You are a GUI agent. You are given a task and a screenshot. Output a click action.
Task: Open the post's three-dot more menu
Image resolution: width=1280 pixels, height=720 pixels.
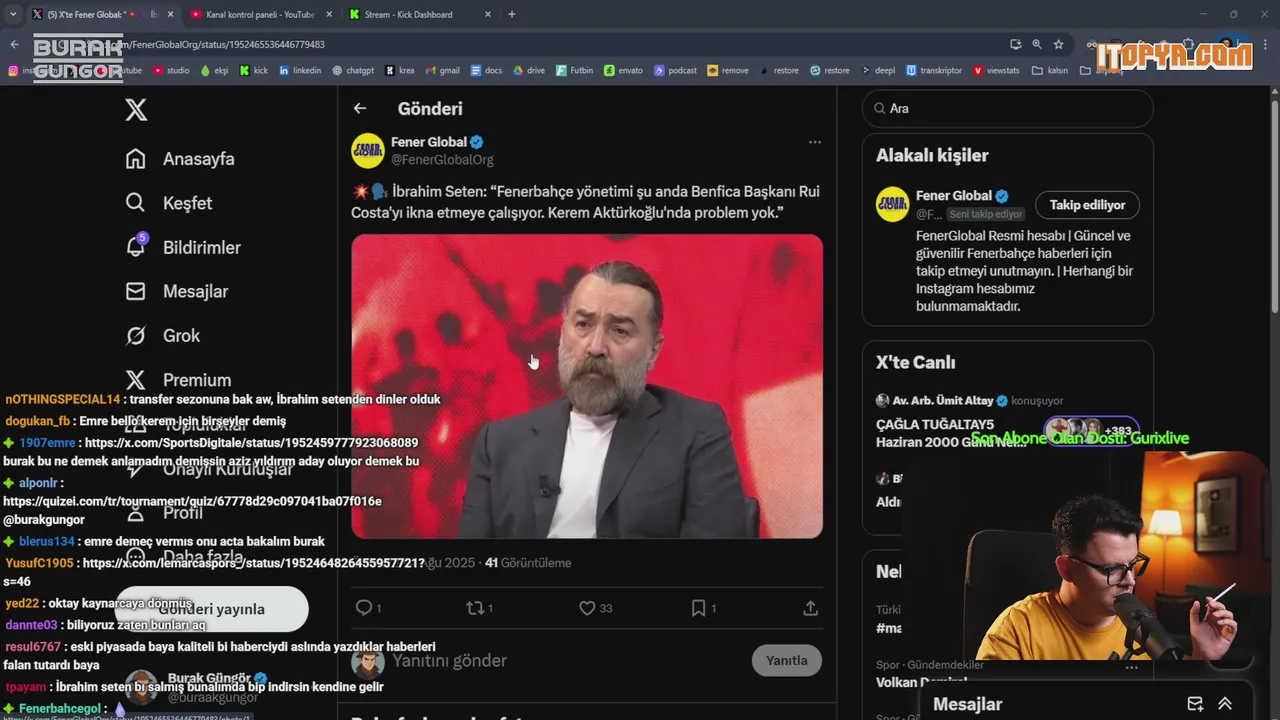815,142
